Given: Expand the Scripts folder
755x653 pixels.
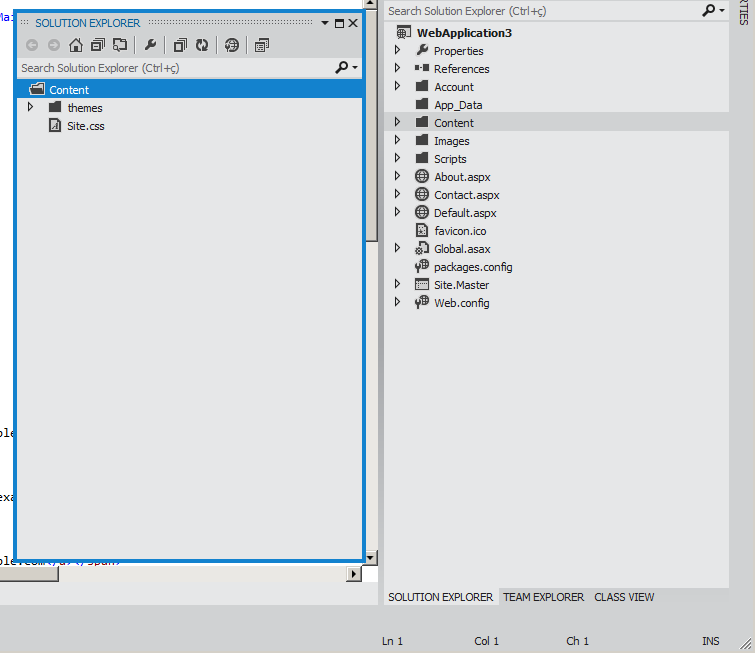Looking at the screenshot, I should (x=397, y=158).
